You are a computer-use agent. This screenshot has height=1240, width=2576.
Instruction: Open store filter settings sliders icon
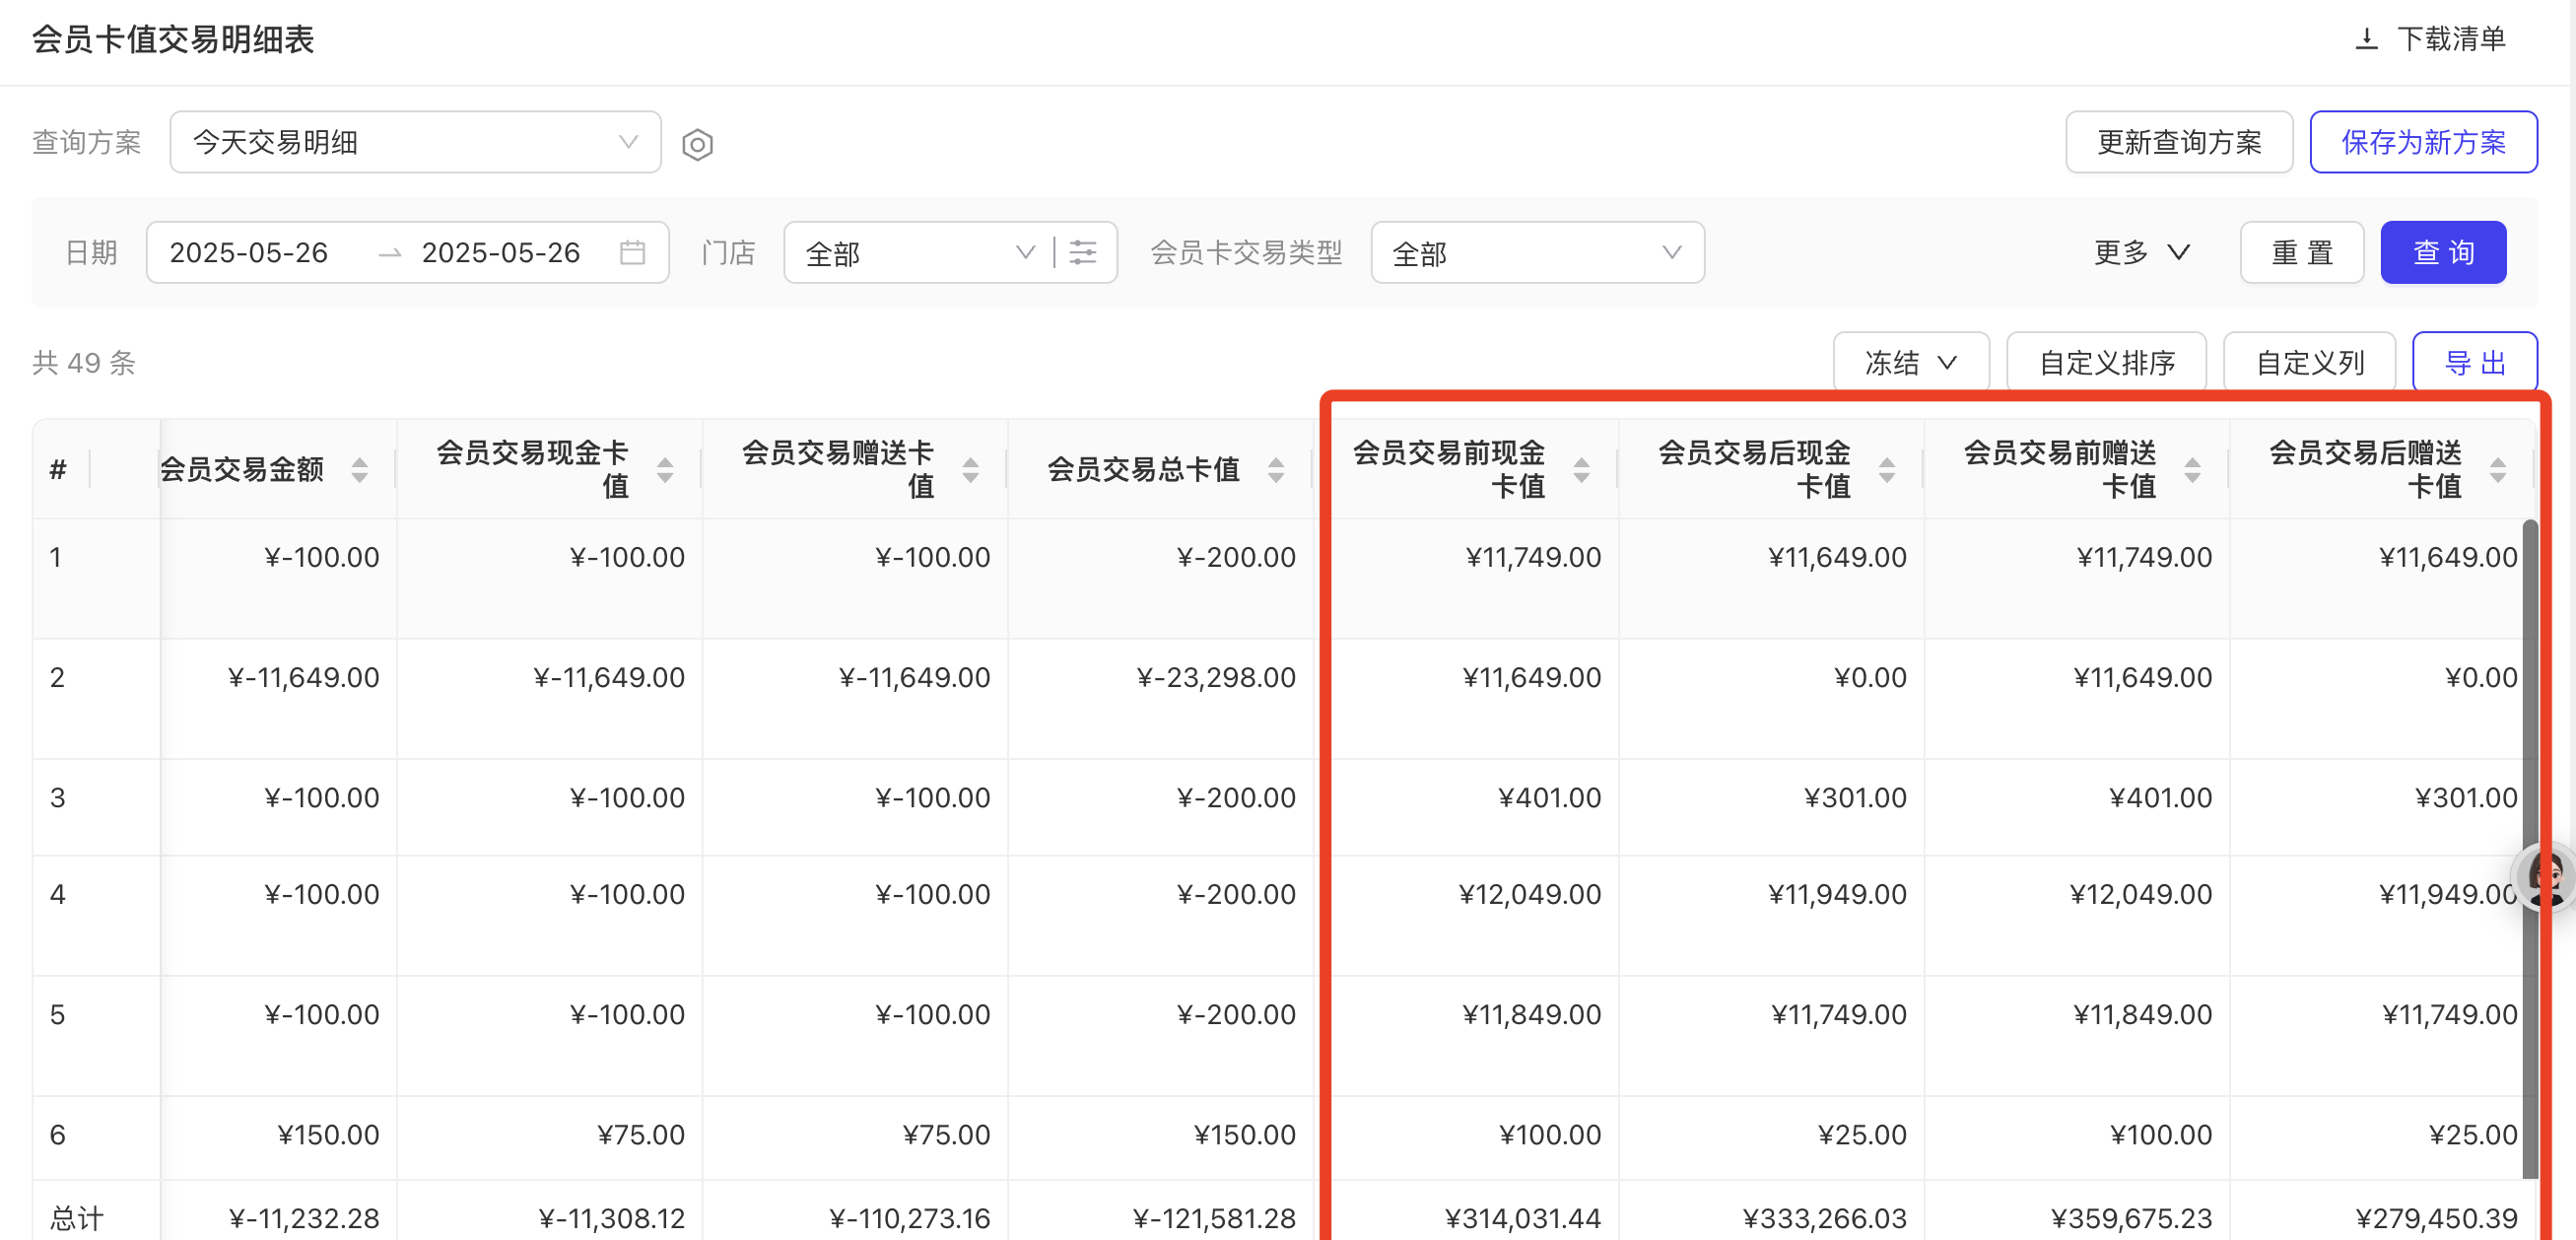1083,252
